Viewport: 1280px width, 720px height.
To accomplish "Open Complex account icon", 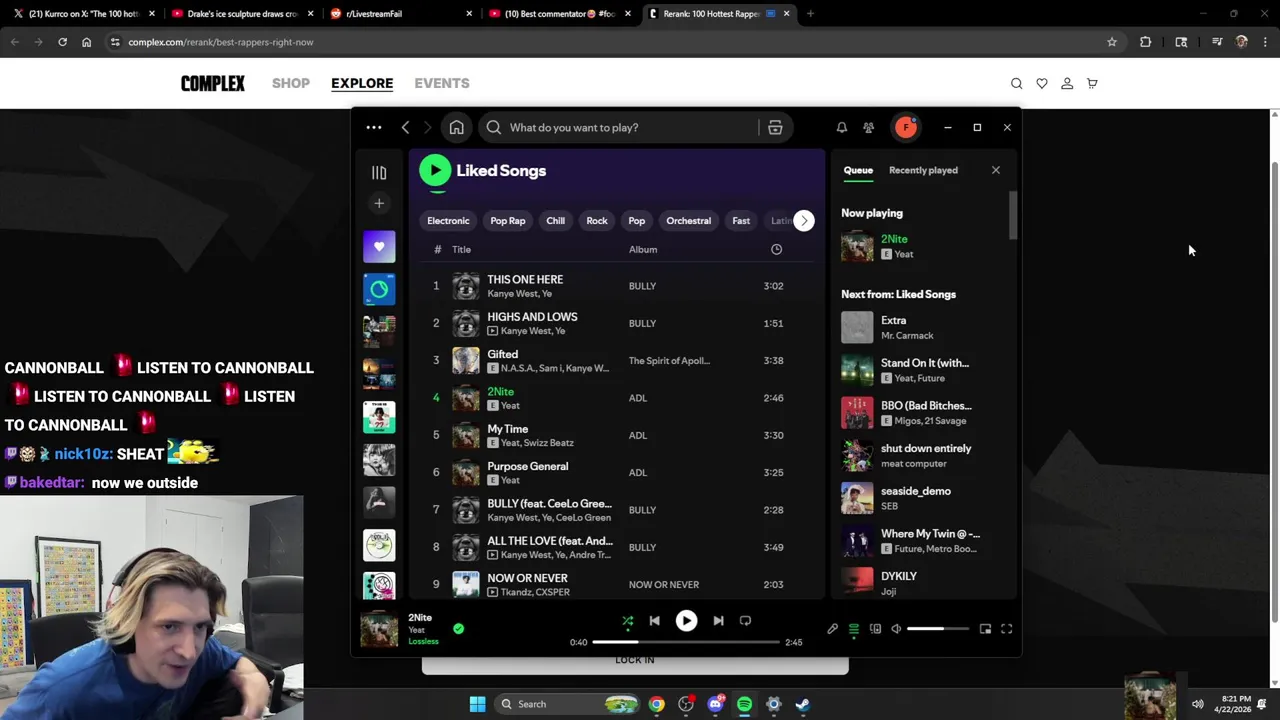I will [1067, 84].
